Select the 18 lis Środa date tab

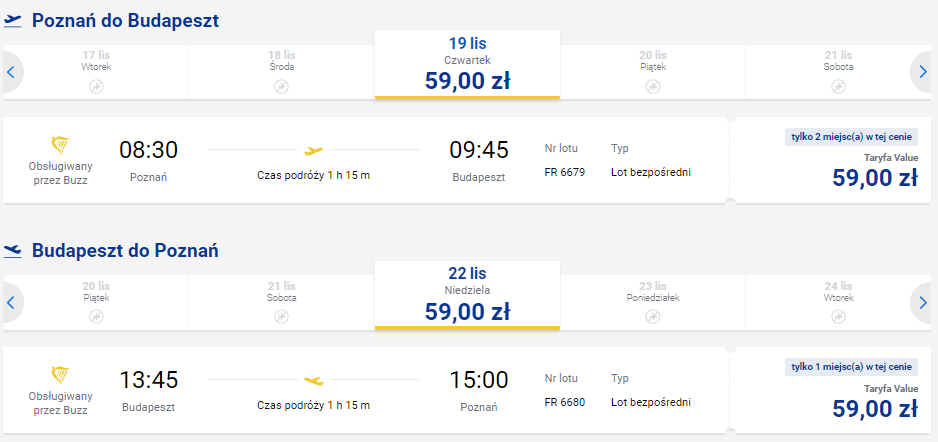pos(282,72)
